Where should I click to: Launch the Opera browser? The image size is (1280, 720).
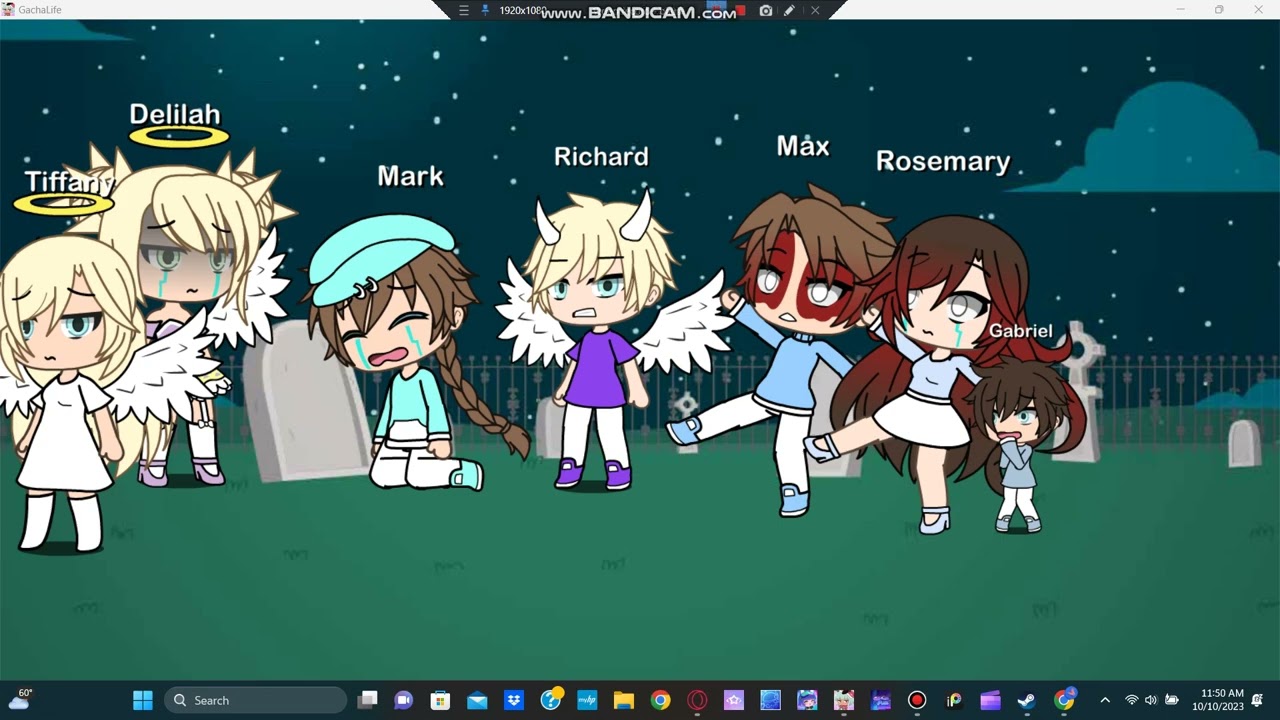click(697, 700)
